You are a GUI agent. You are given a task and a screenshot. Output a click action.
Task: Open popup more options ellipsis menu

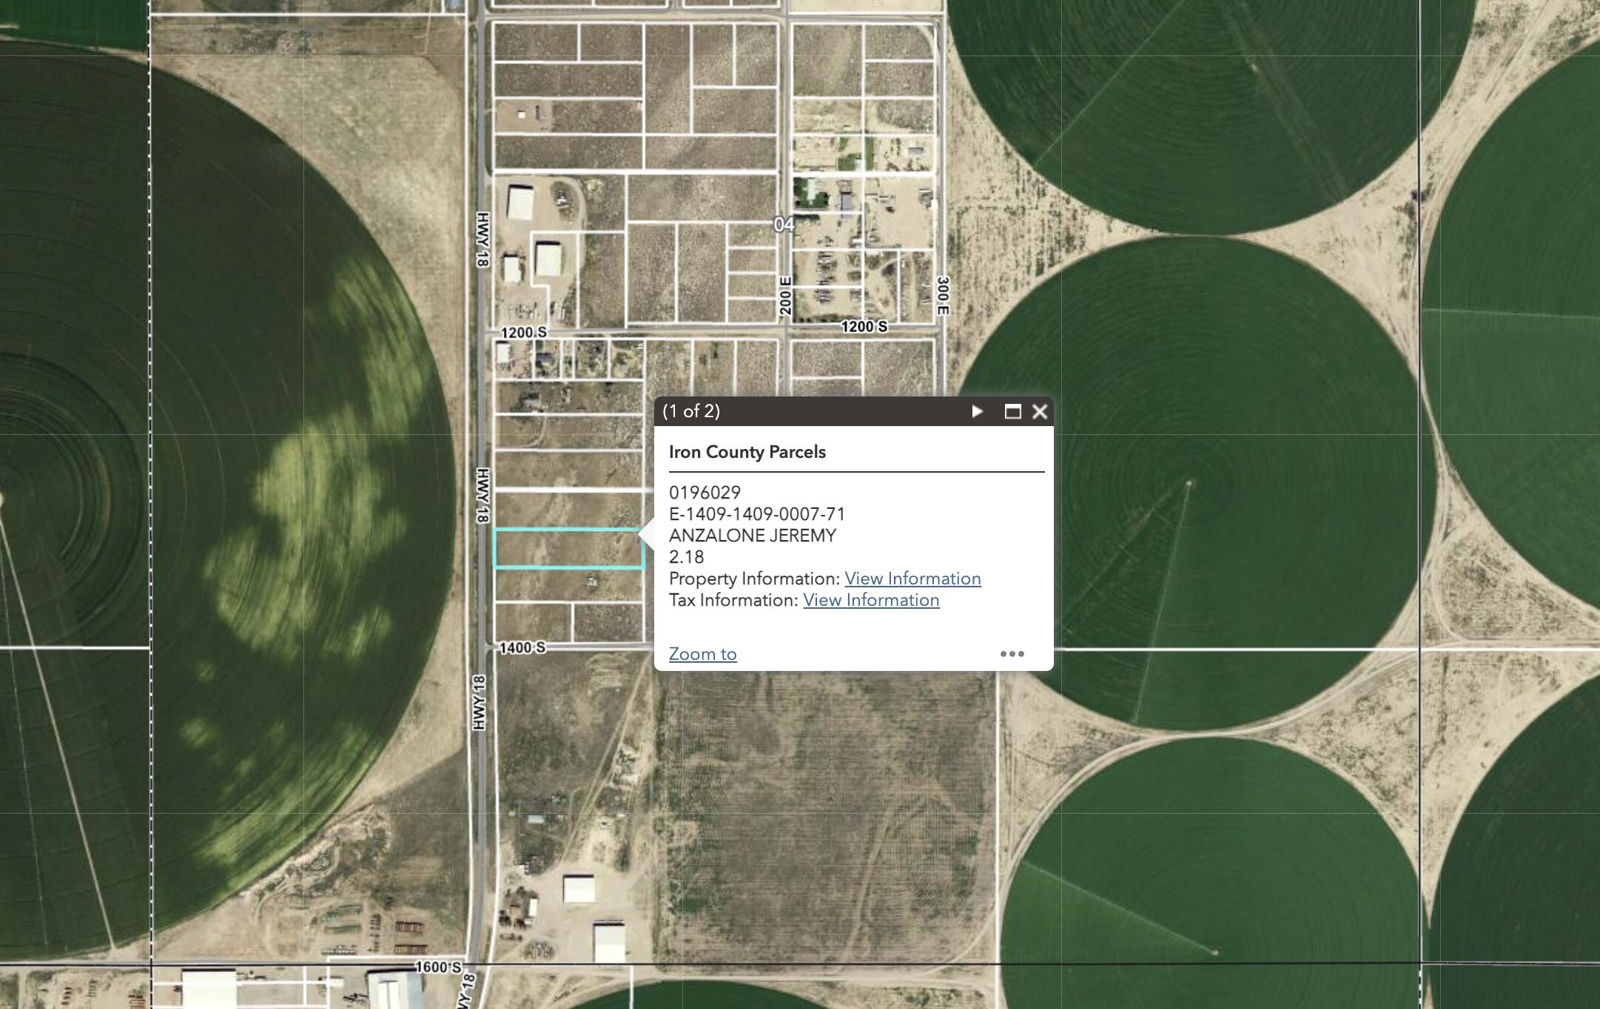coord(1012,654)
